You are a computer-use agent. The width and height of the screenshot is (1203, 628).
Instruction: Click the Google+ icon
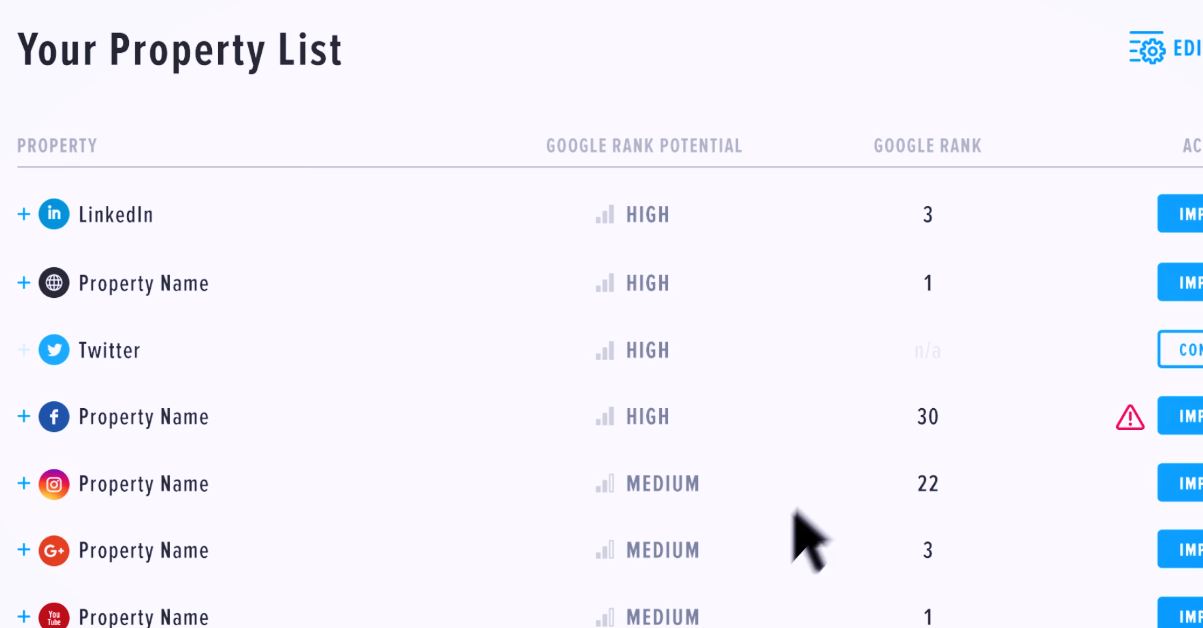54,550
